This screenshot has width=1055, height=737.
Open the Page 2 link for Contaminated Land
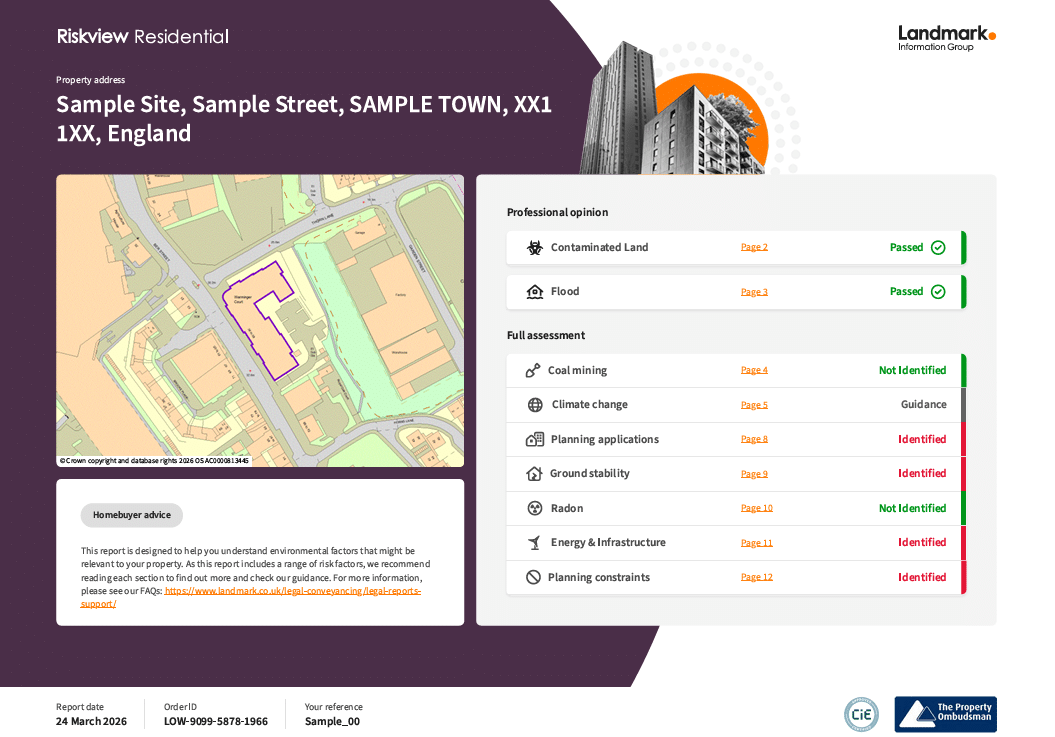coord(754,247)
